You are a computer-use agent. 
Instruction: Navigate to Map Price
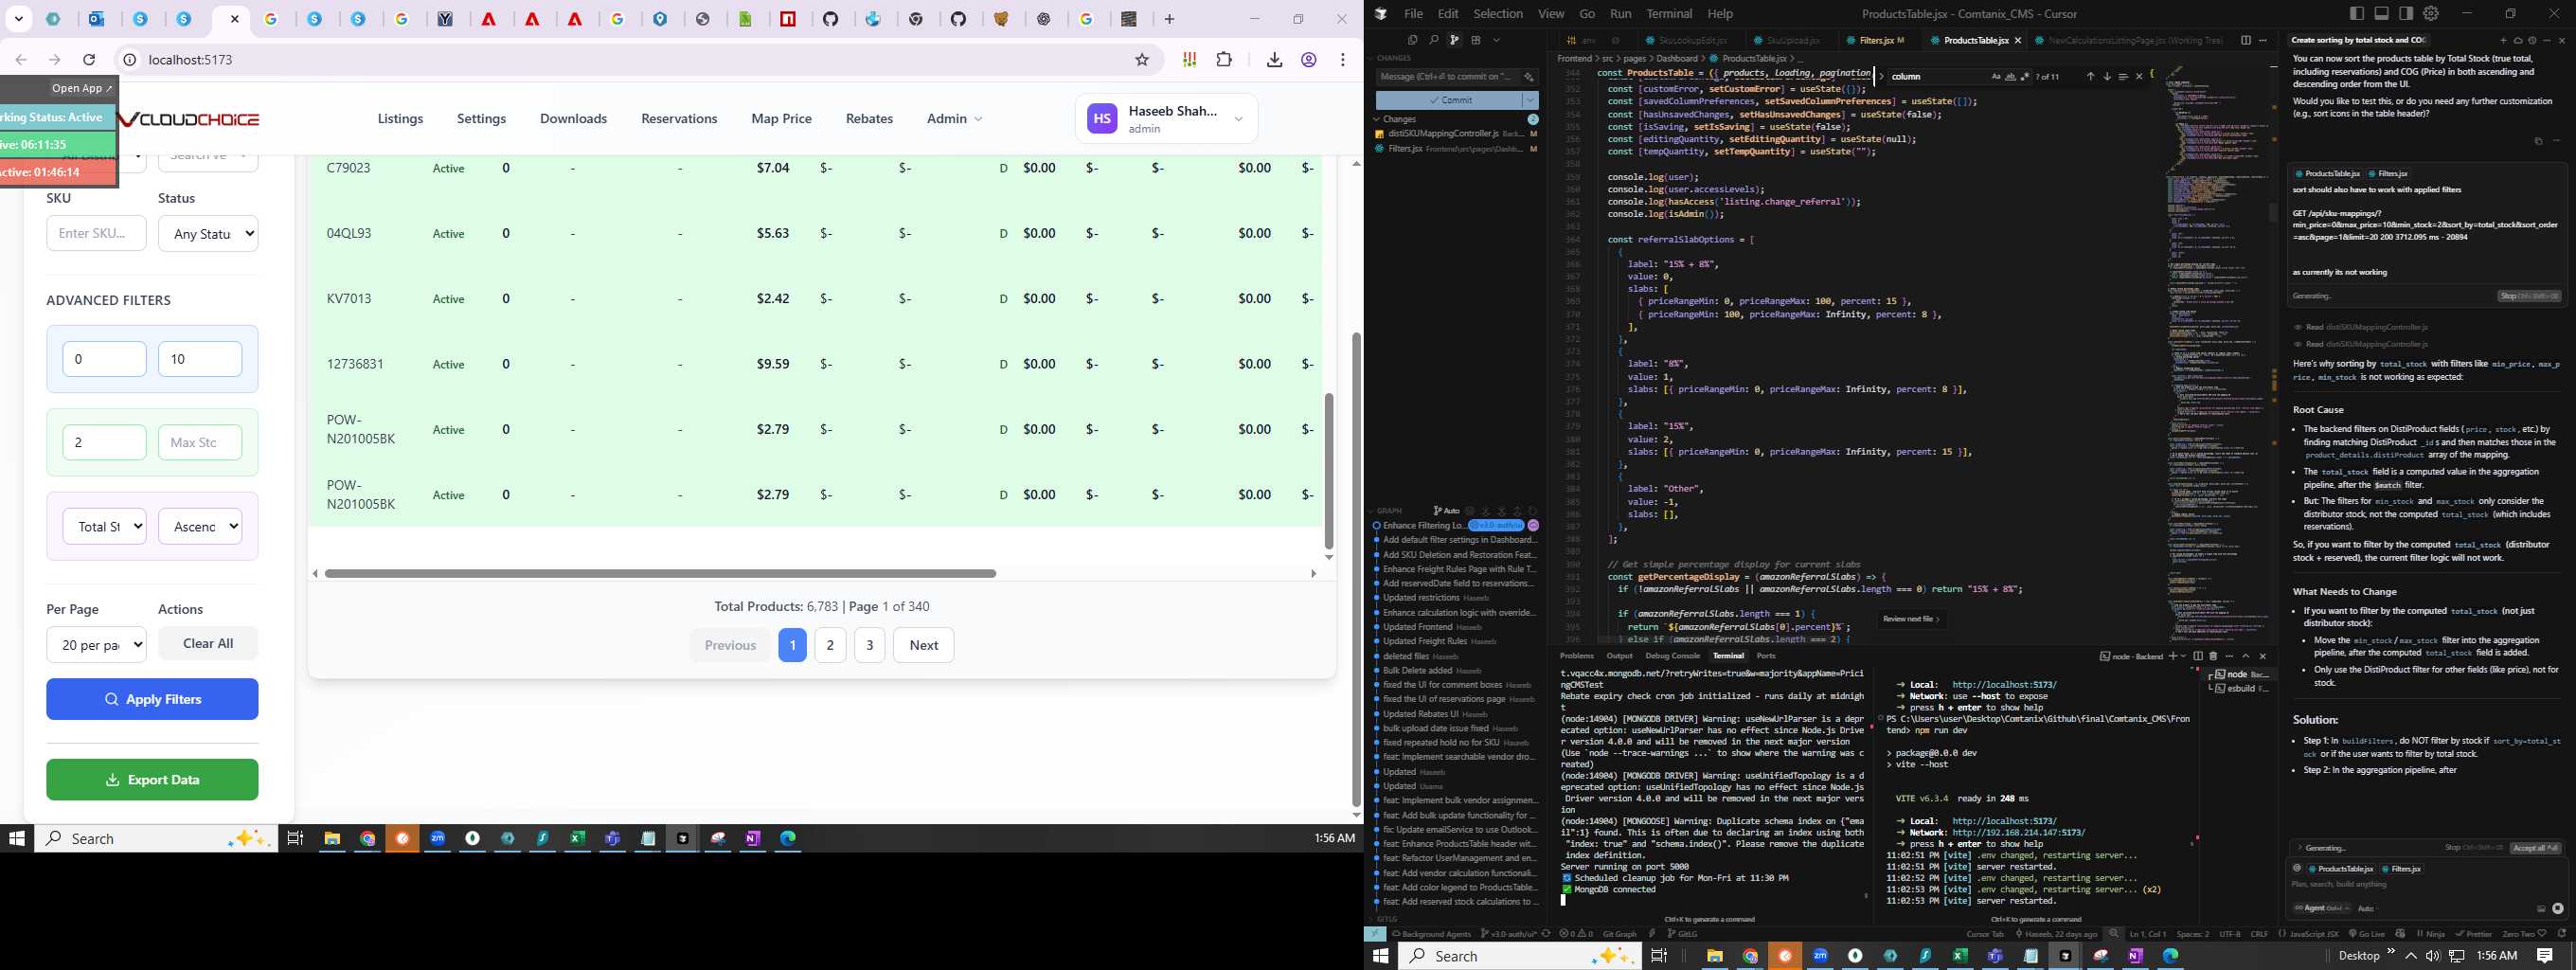(781, 118)
